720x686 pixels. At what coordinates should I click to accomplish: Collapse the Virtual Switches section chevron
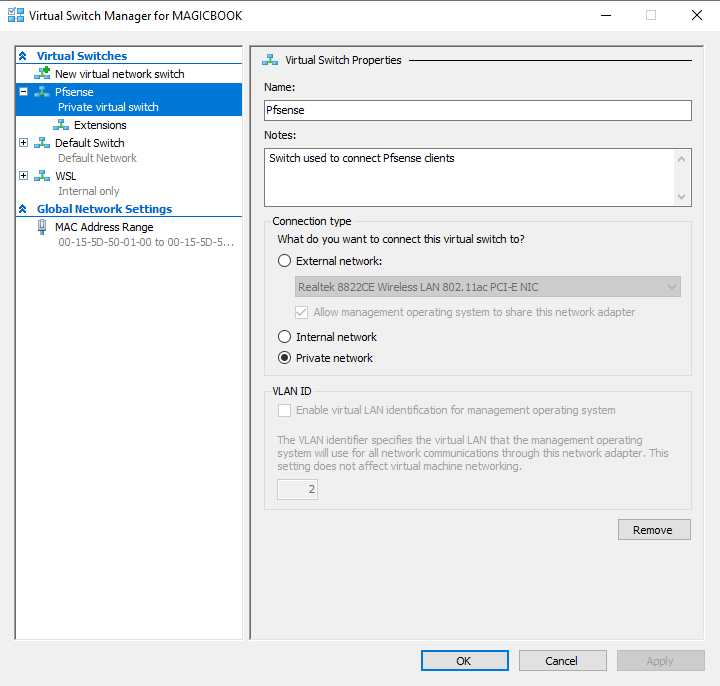22,56
